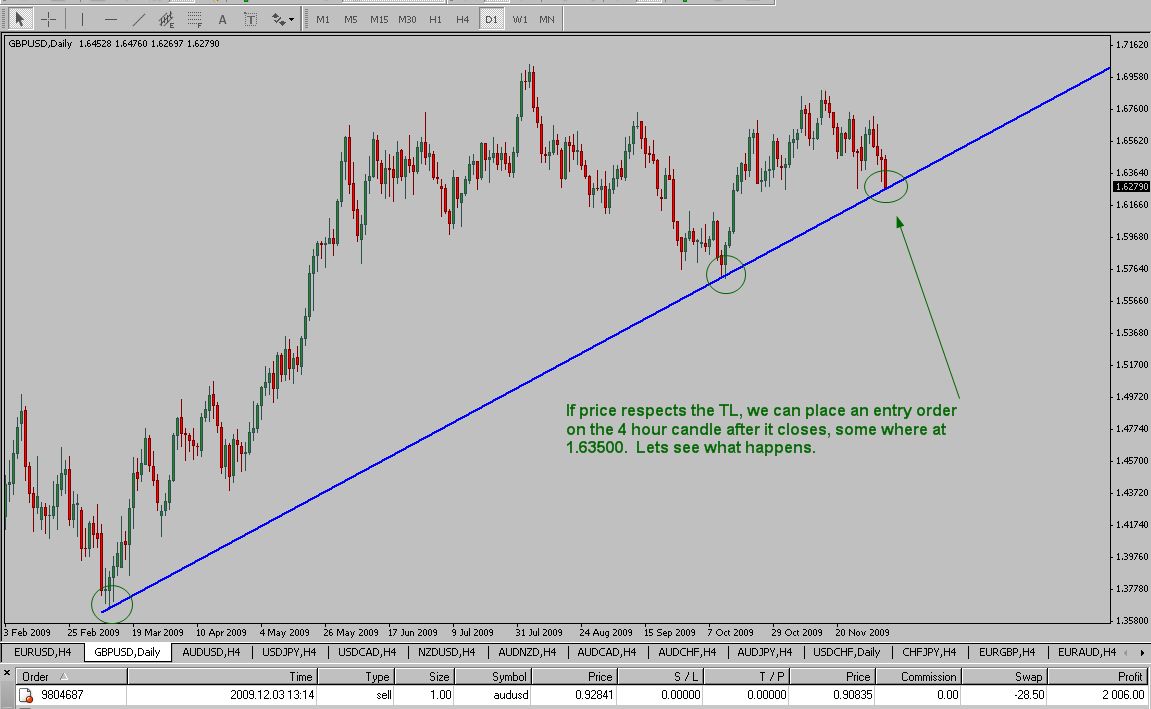The image size is (1151, 709).
Task: Select the Fibonacci retracement tool
Action: tap(194, 19)
